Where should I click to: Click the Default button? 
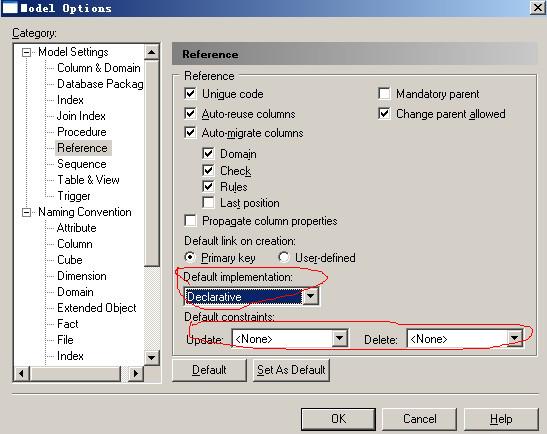(209, 370)
